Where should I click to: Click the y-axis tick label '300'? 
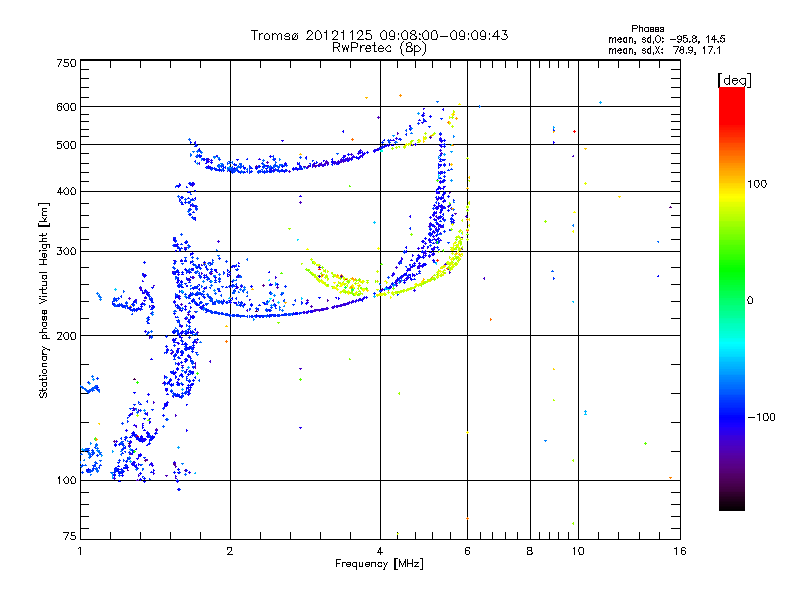pos(66,252)
